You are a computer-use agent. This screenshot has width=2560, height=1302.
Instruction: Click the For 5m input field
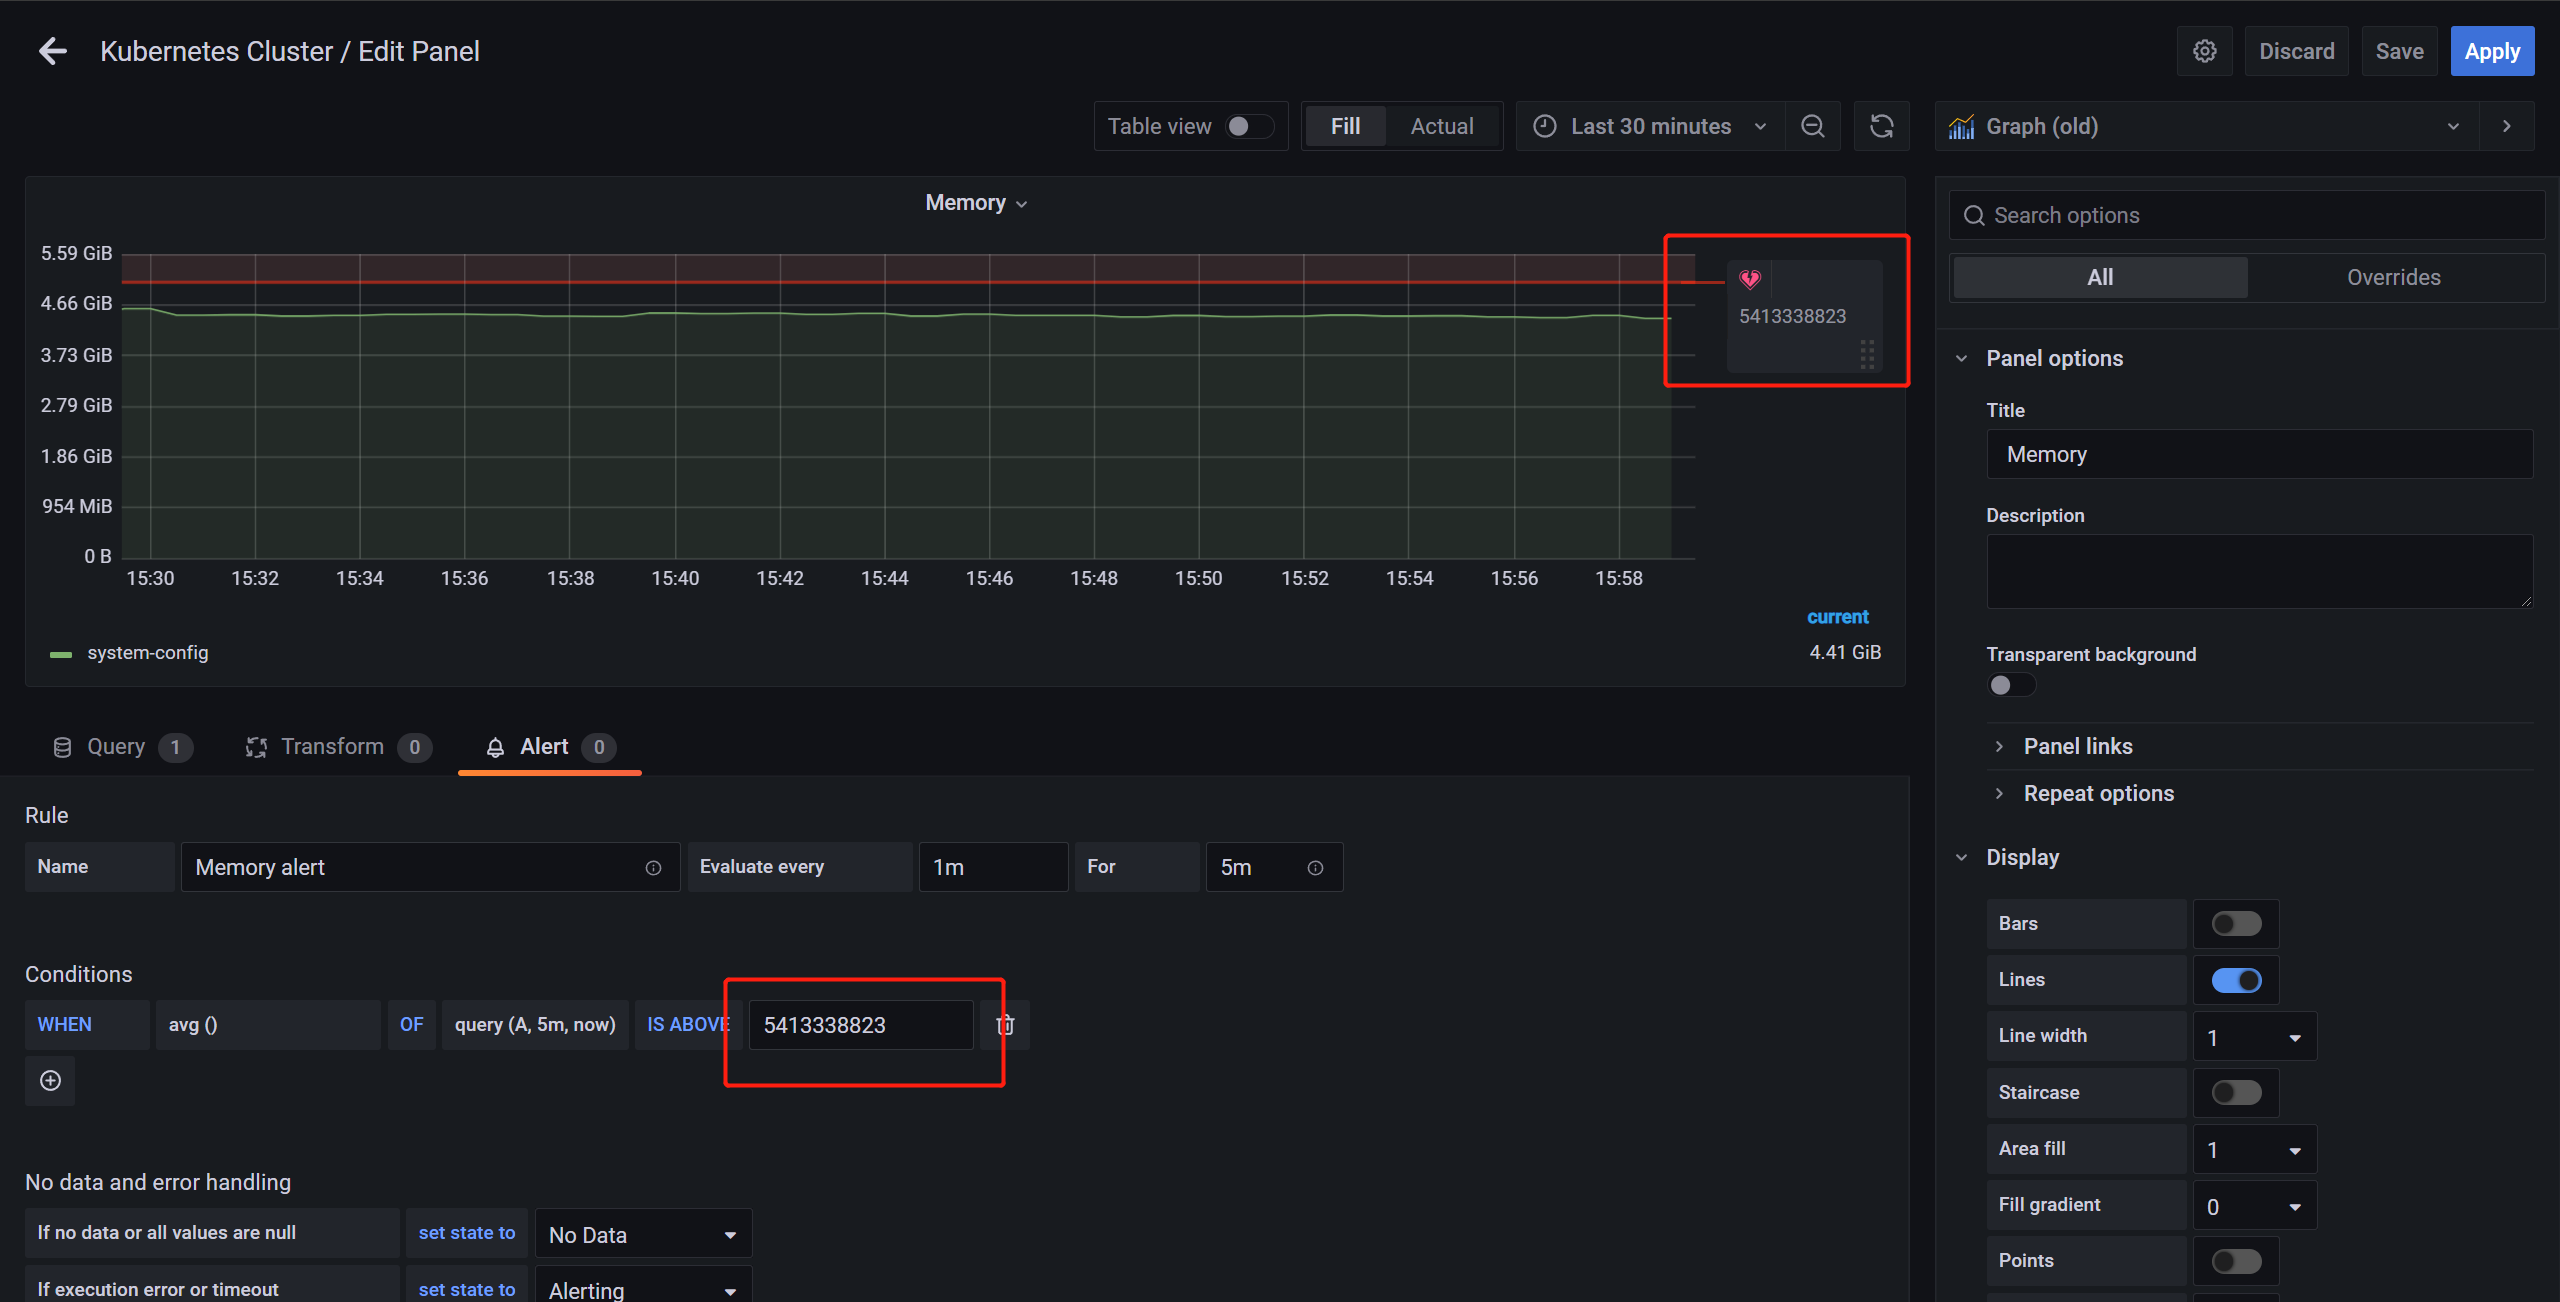1273,867
